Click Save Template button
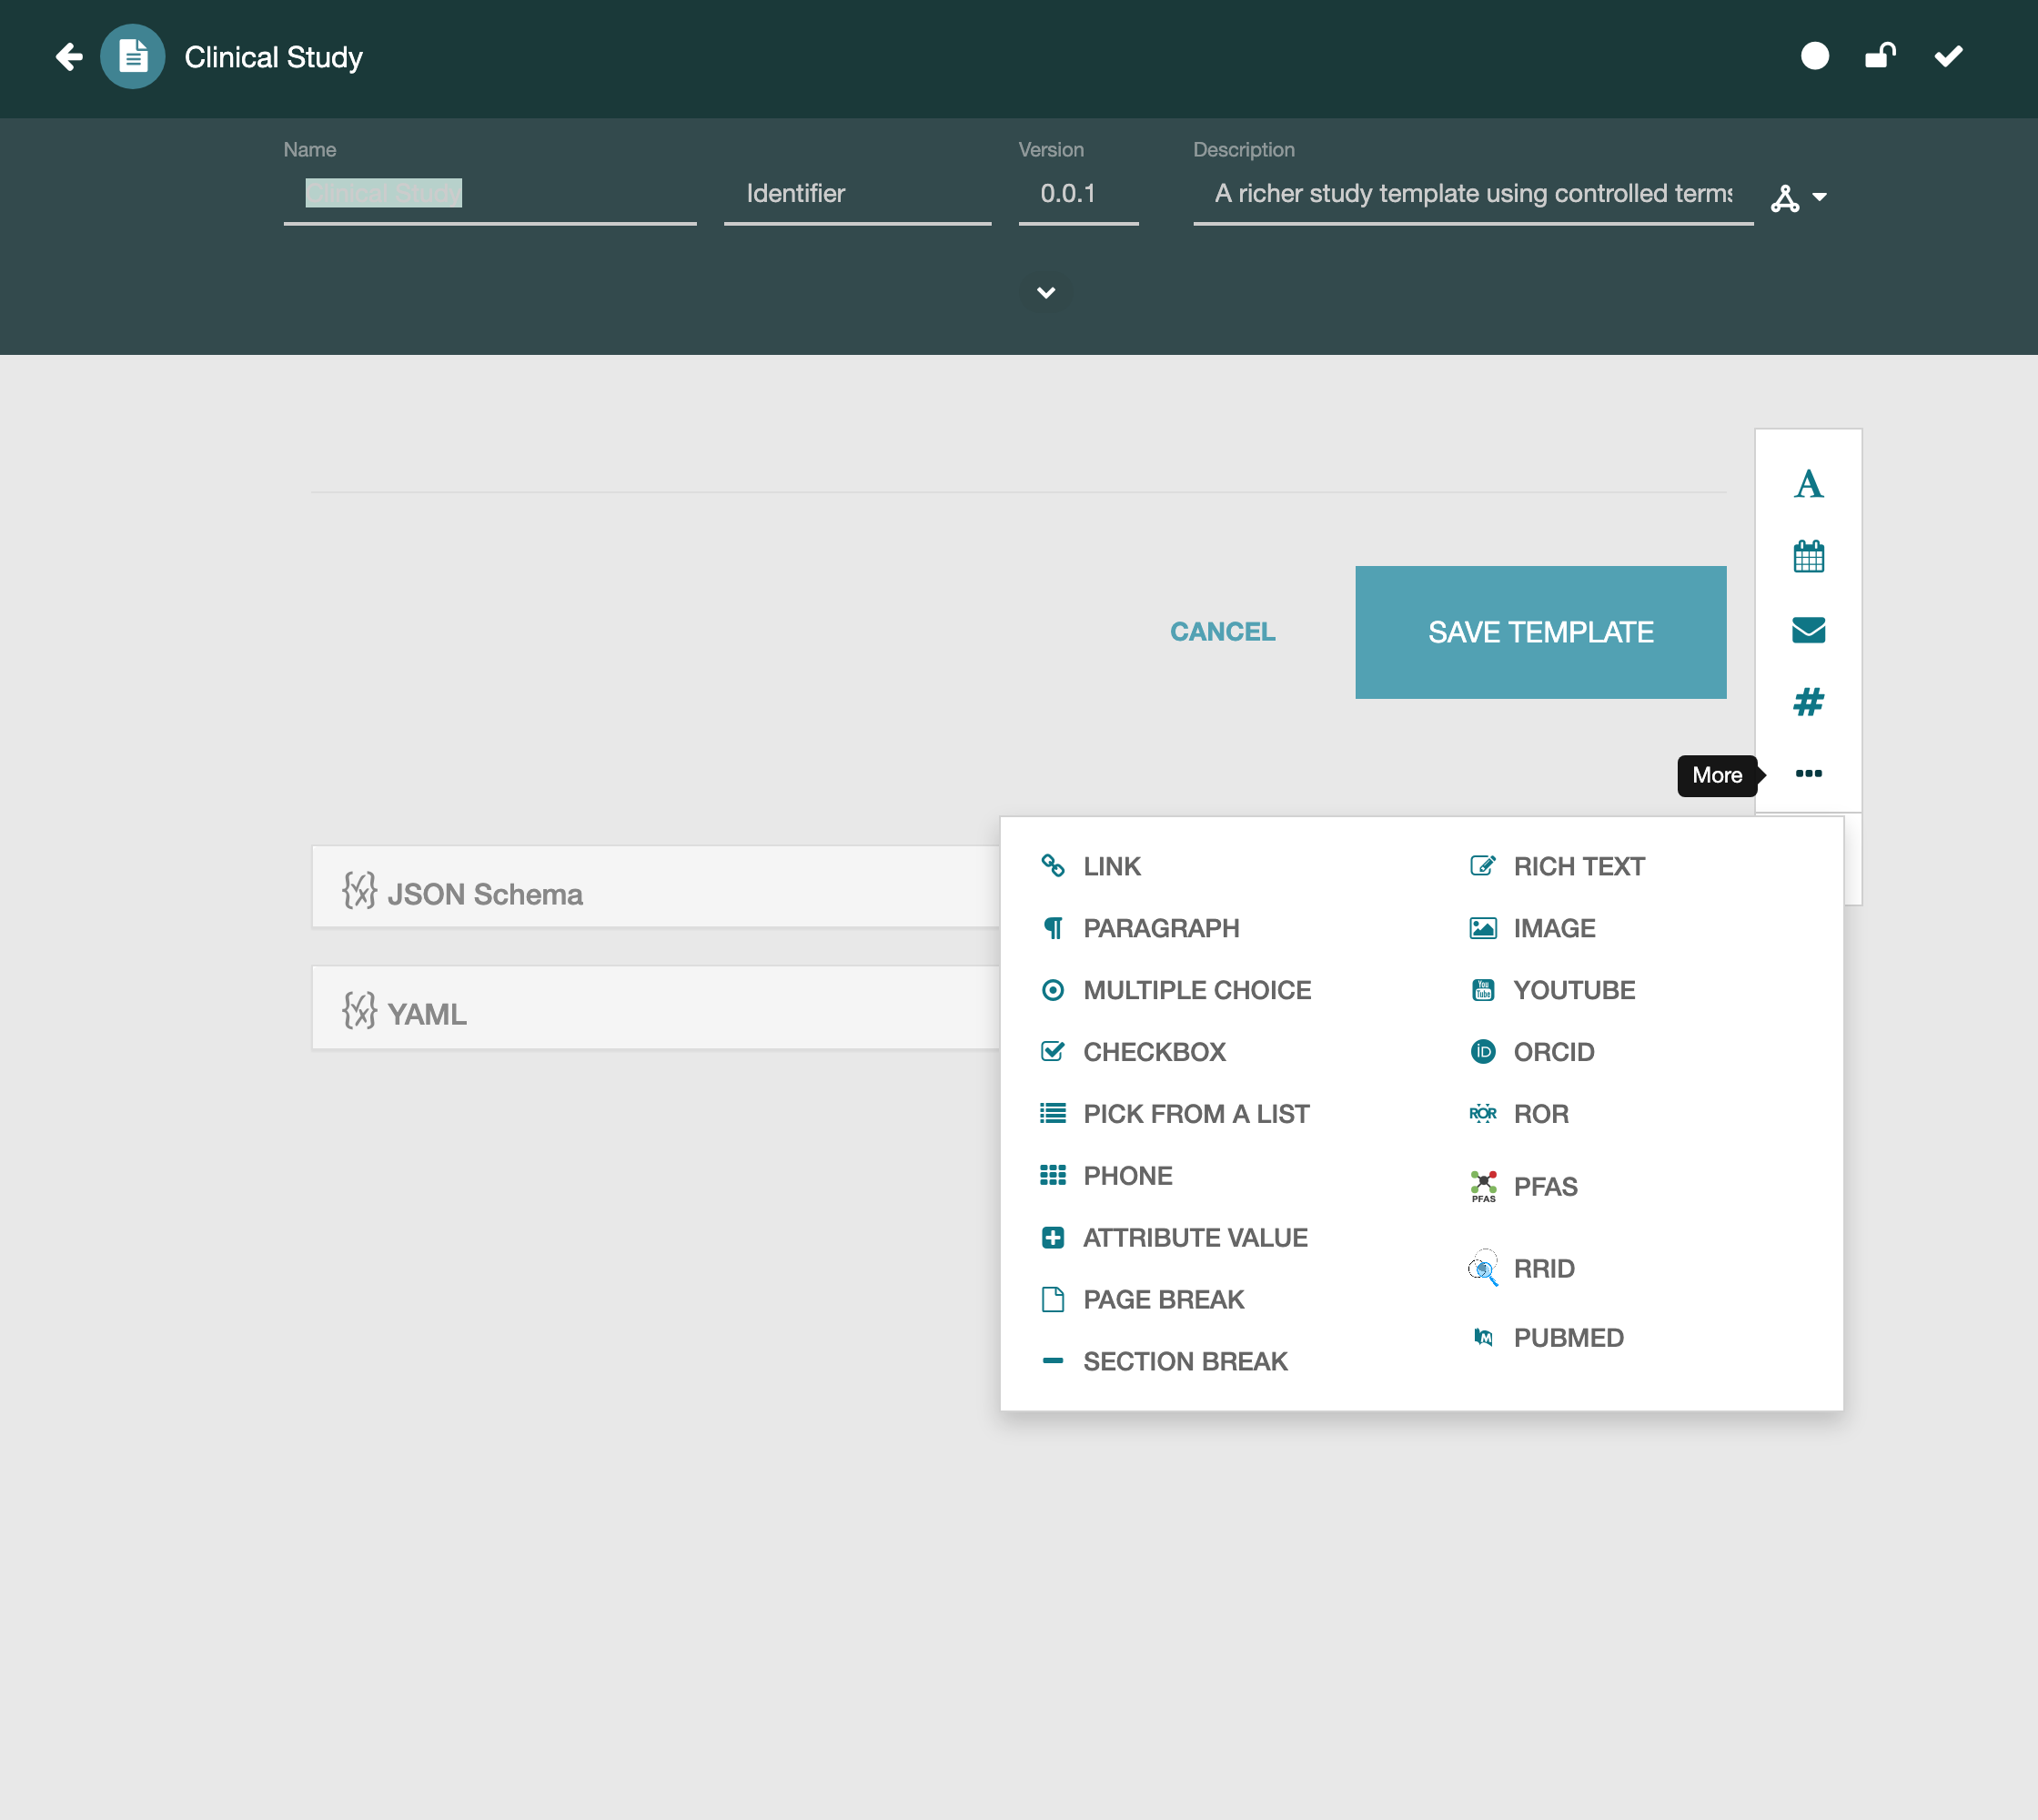Image resolution: width=2038 pixels, height=1820 pixels. coord(1540,632)
